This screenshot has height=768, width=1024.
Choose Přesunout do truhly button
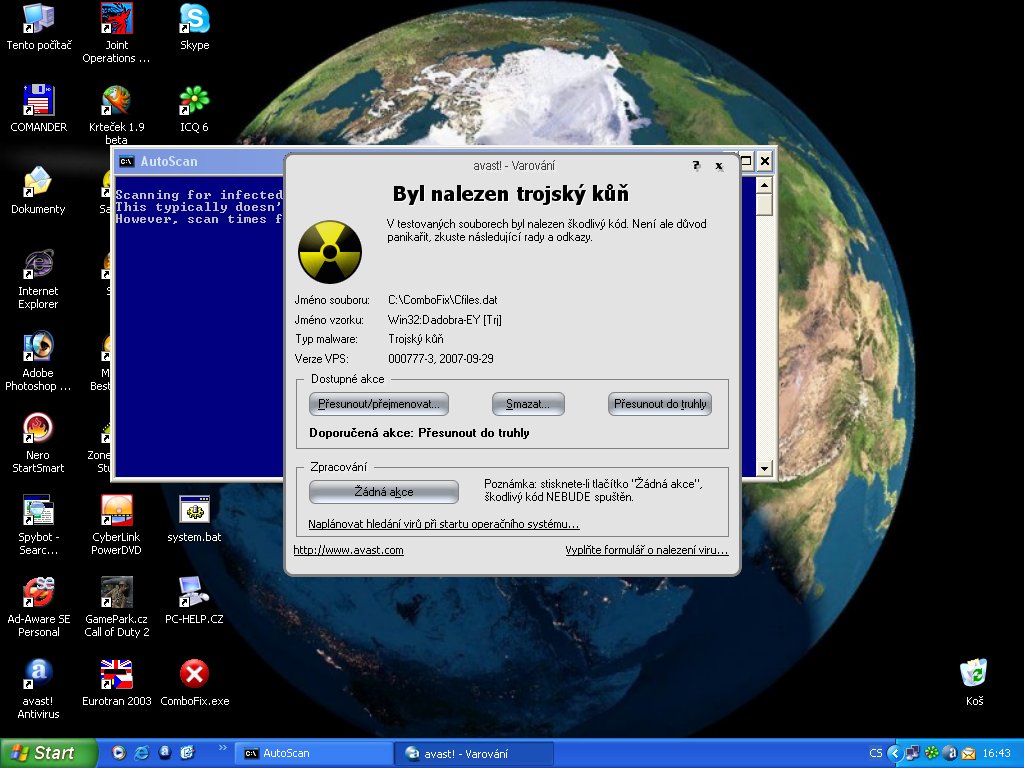[659, 404]
